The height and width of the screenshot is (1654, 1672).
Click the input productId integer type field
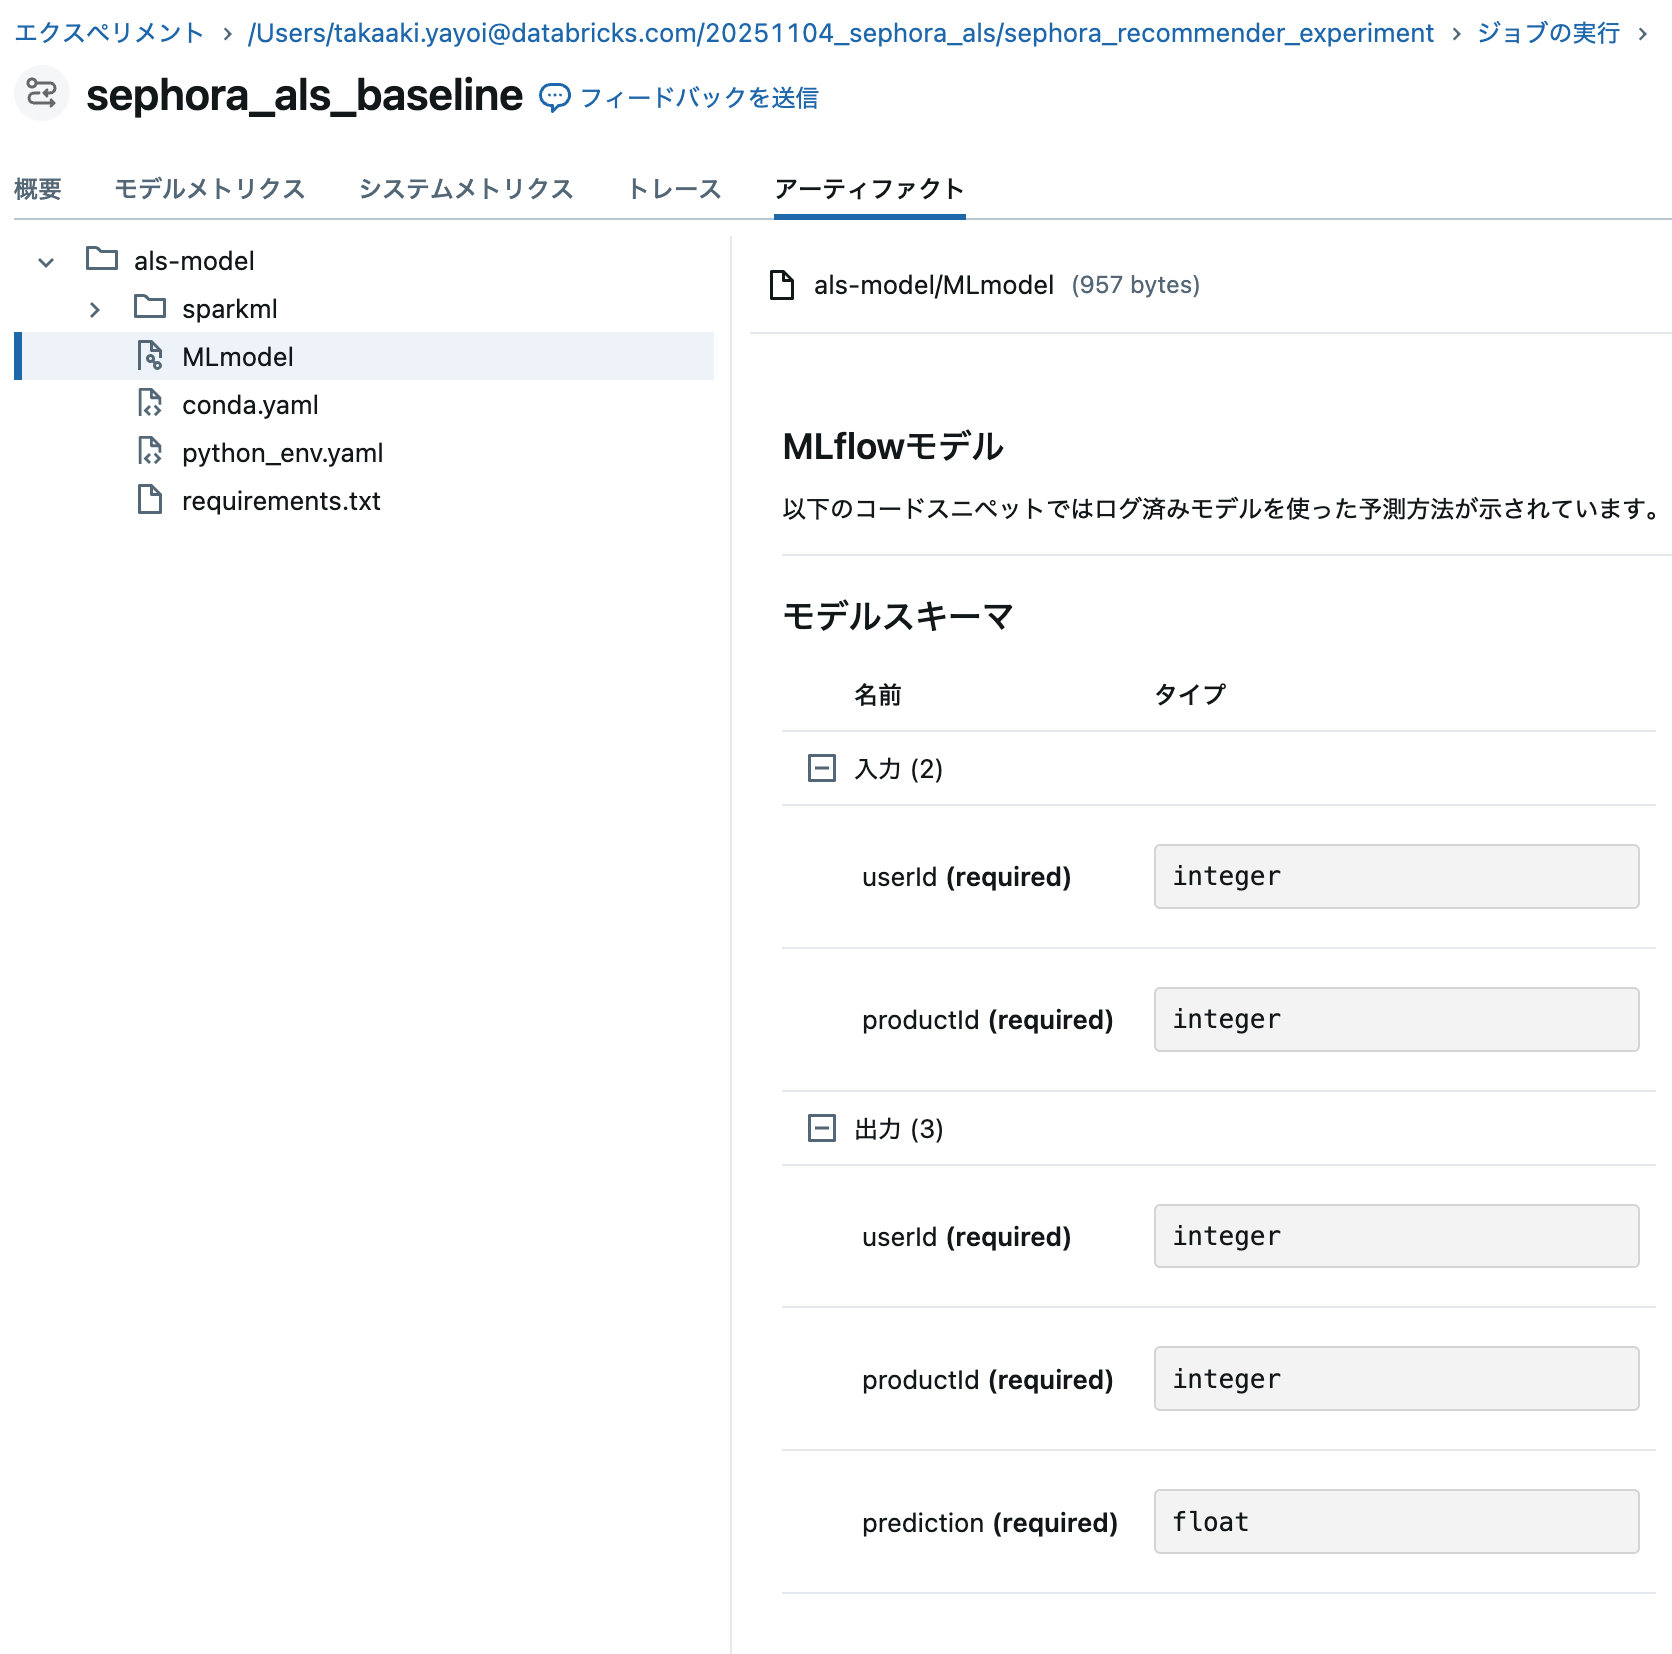tap(1396, 1019)
